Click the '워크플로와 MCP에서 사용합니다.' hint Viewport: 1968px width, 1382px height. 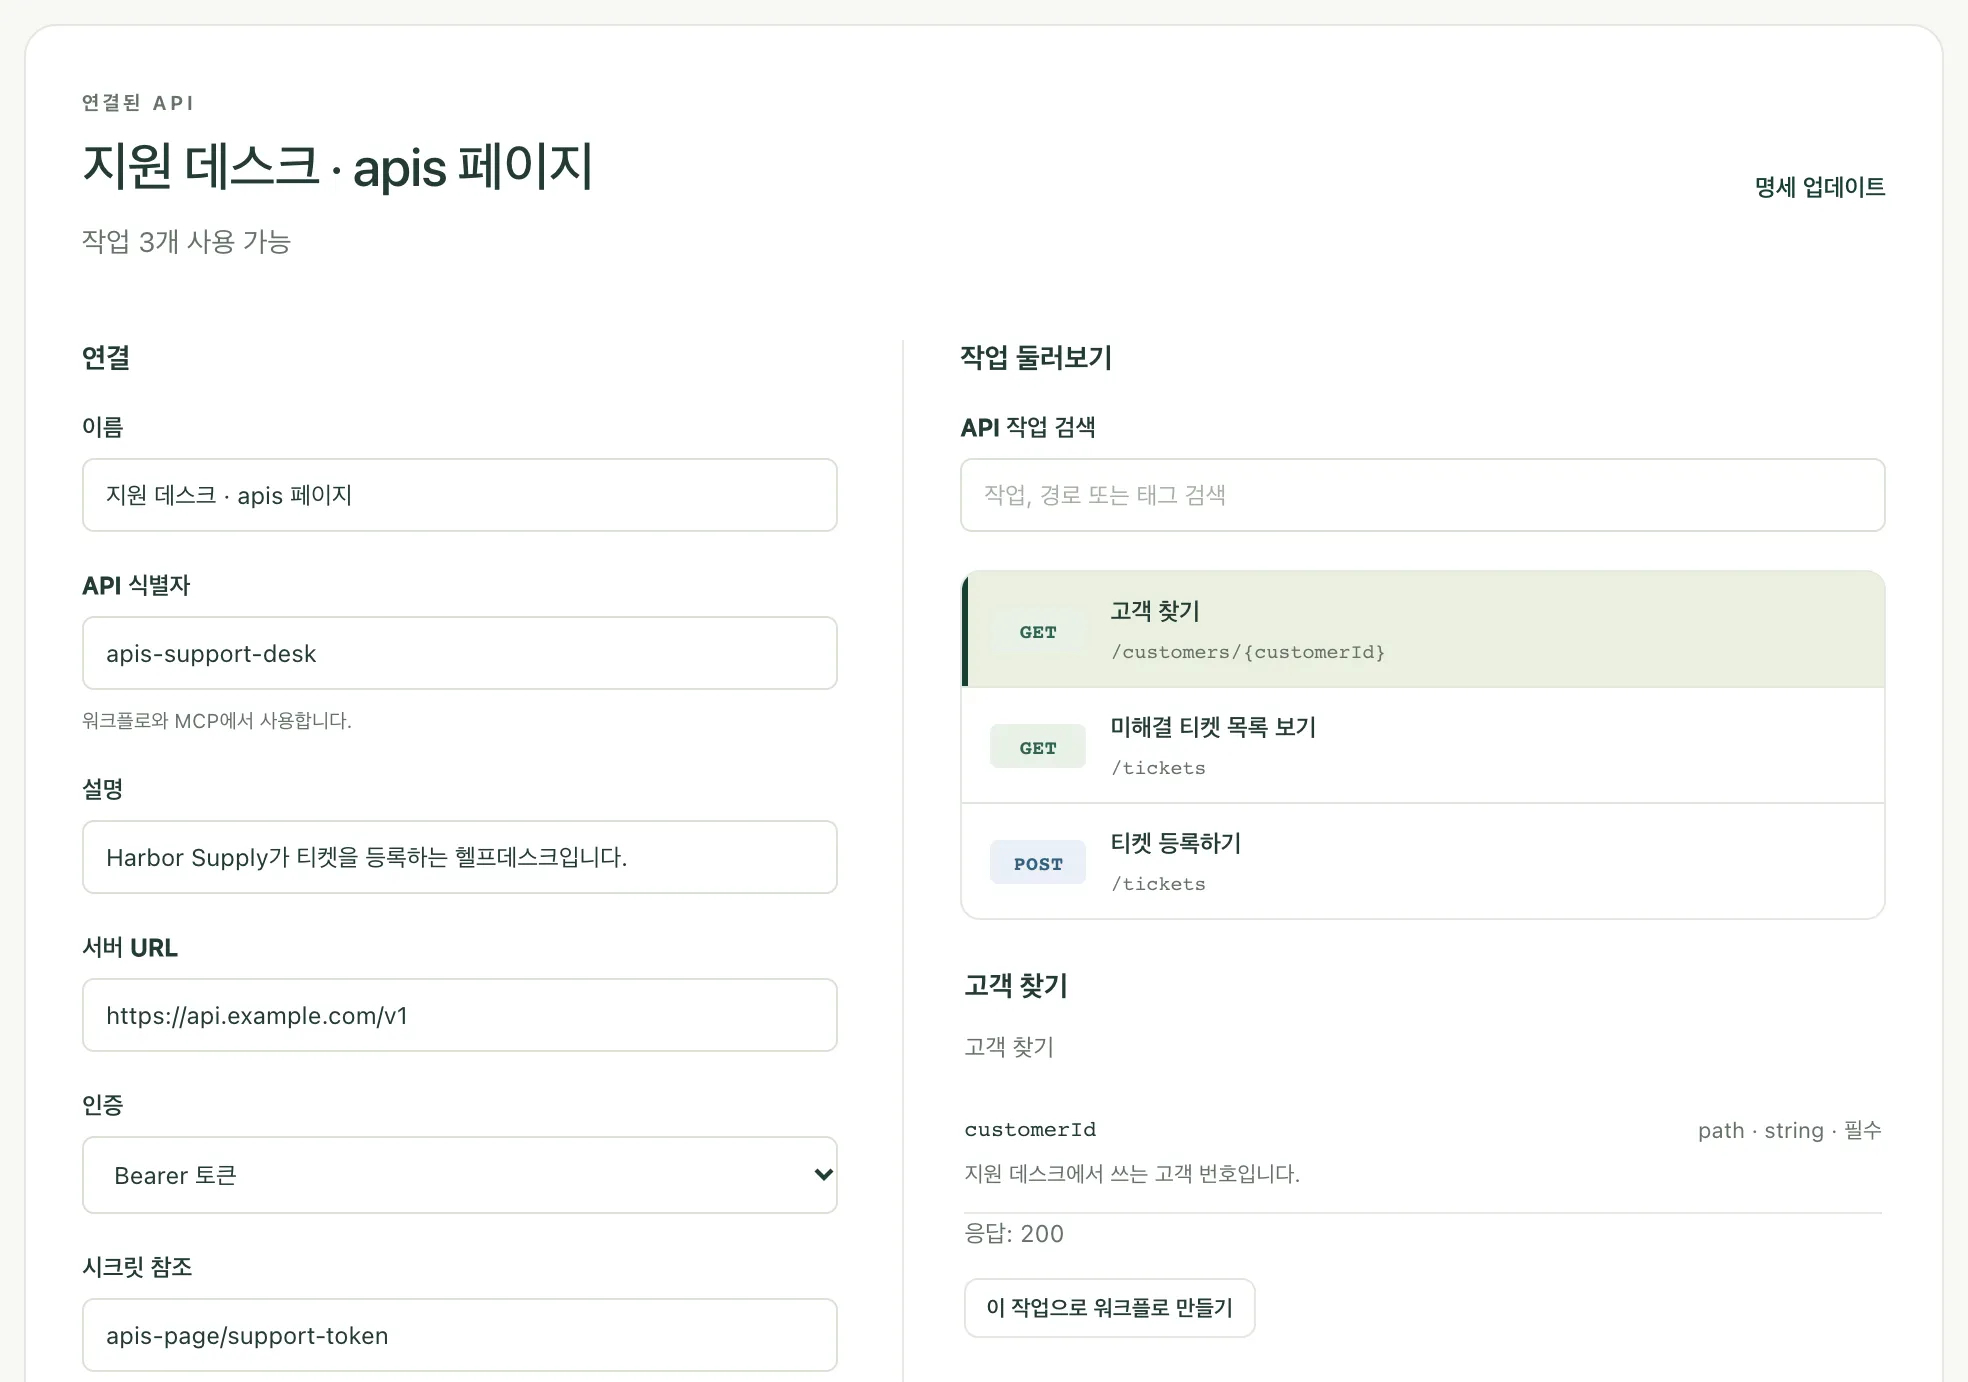point(217,721)
